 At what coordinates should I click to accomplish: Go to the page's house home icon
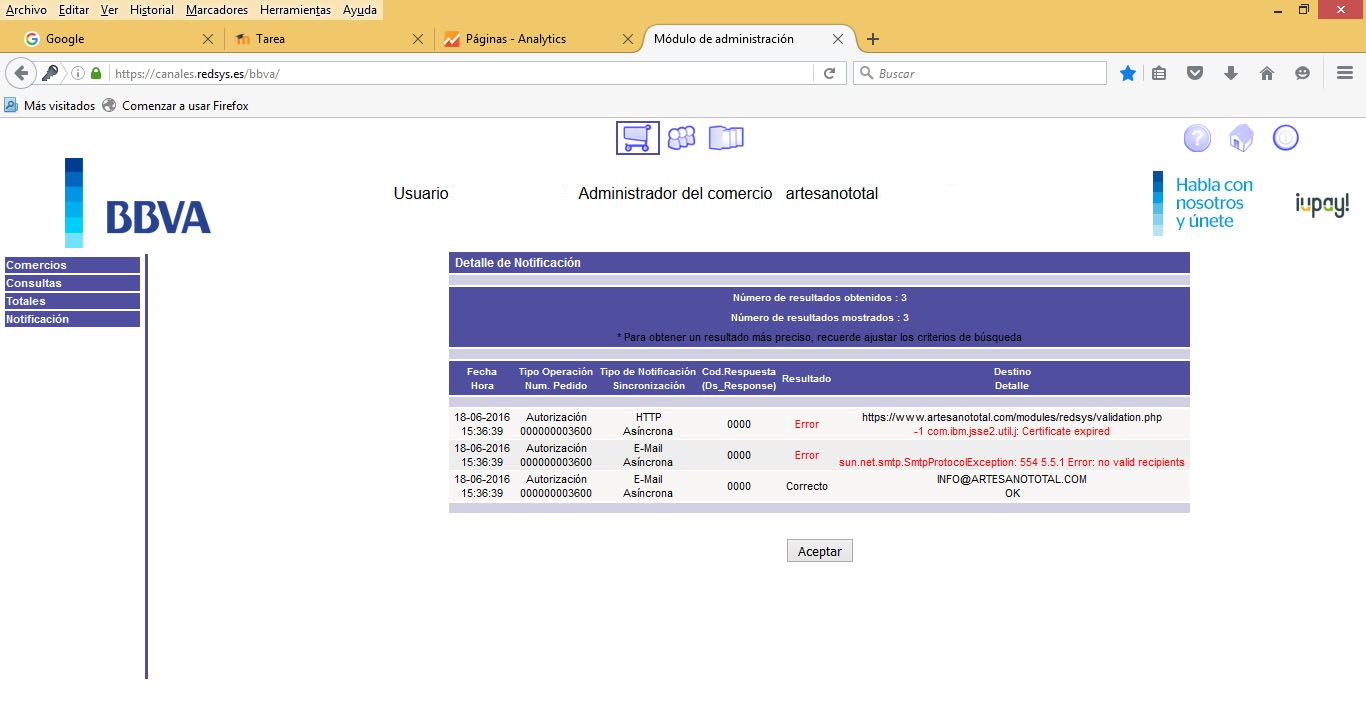1241,139
